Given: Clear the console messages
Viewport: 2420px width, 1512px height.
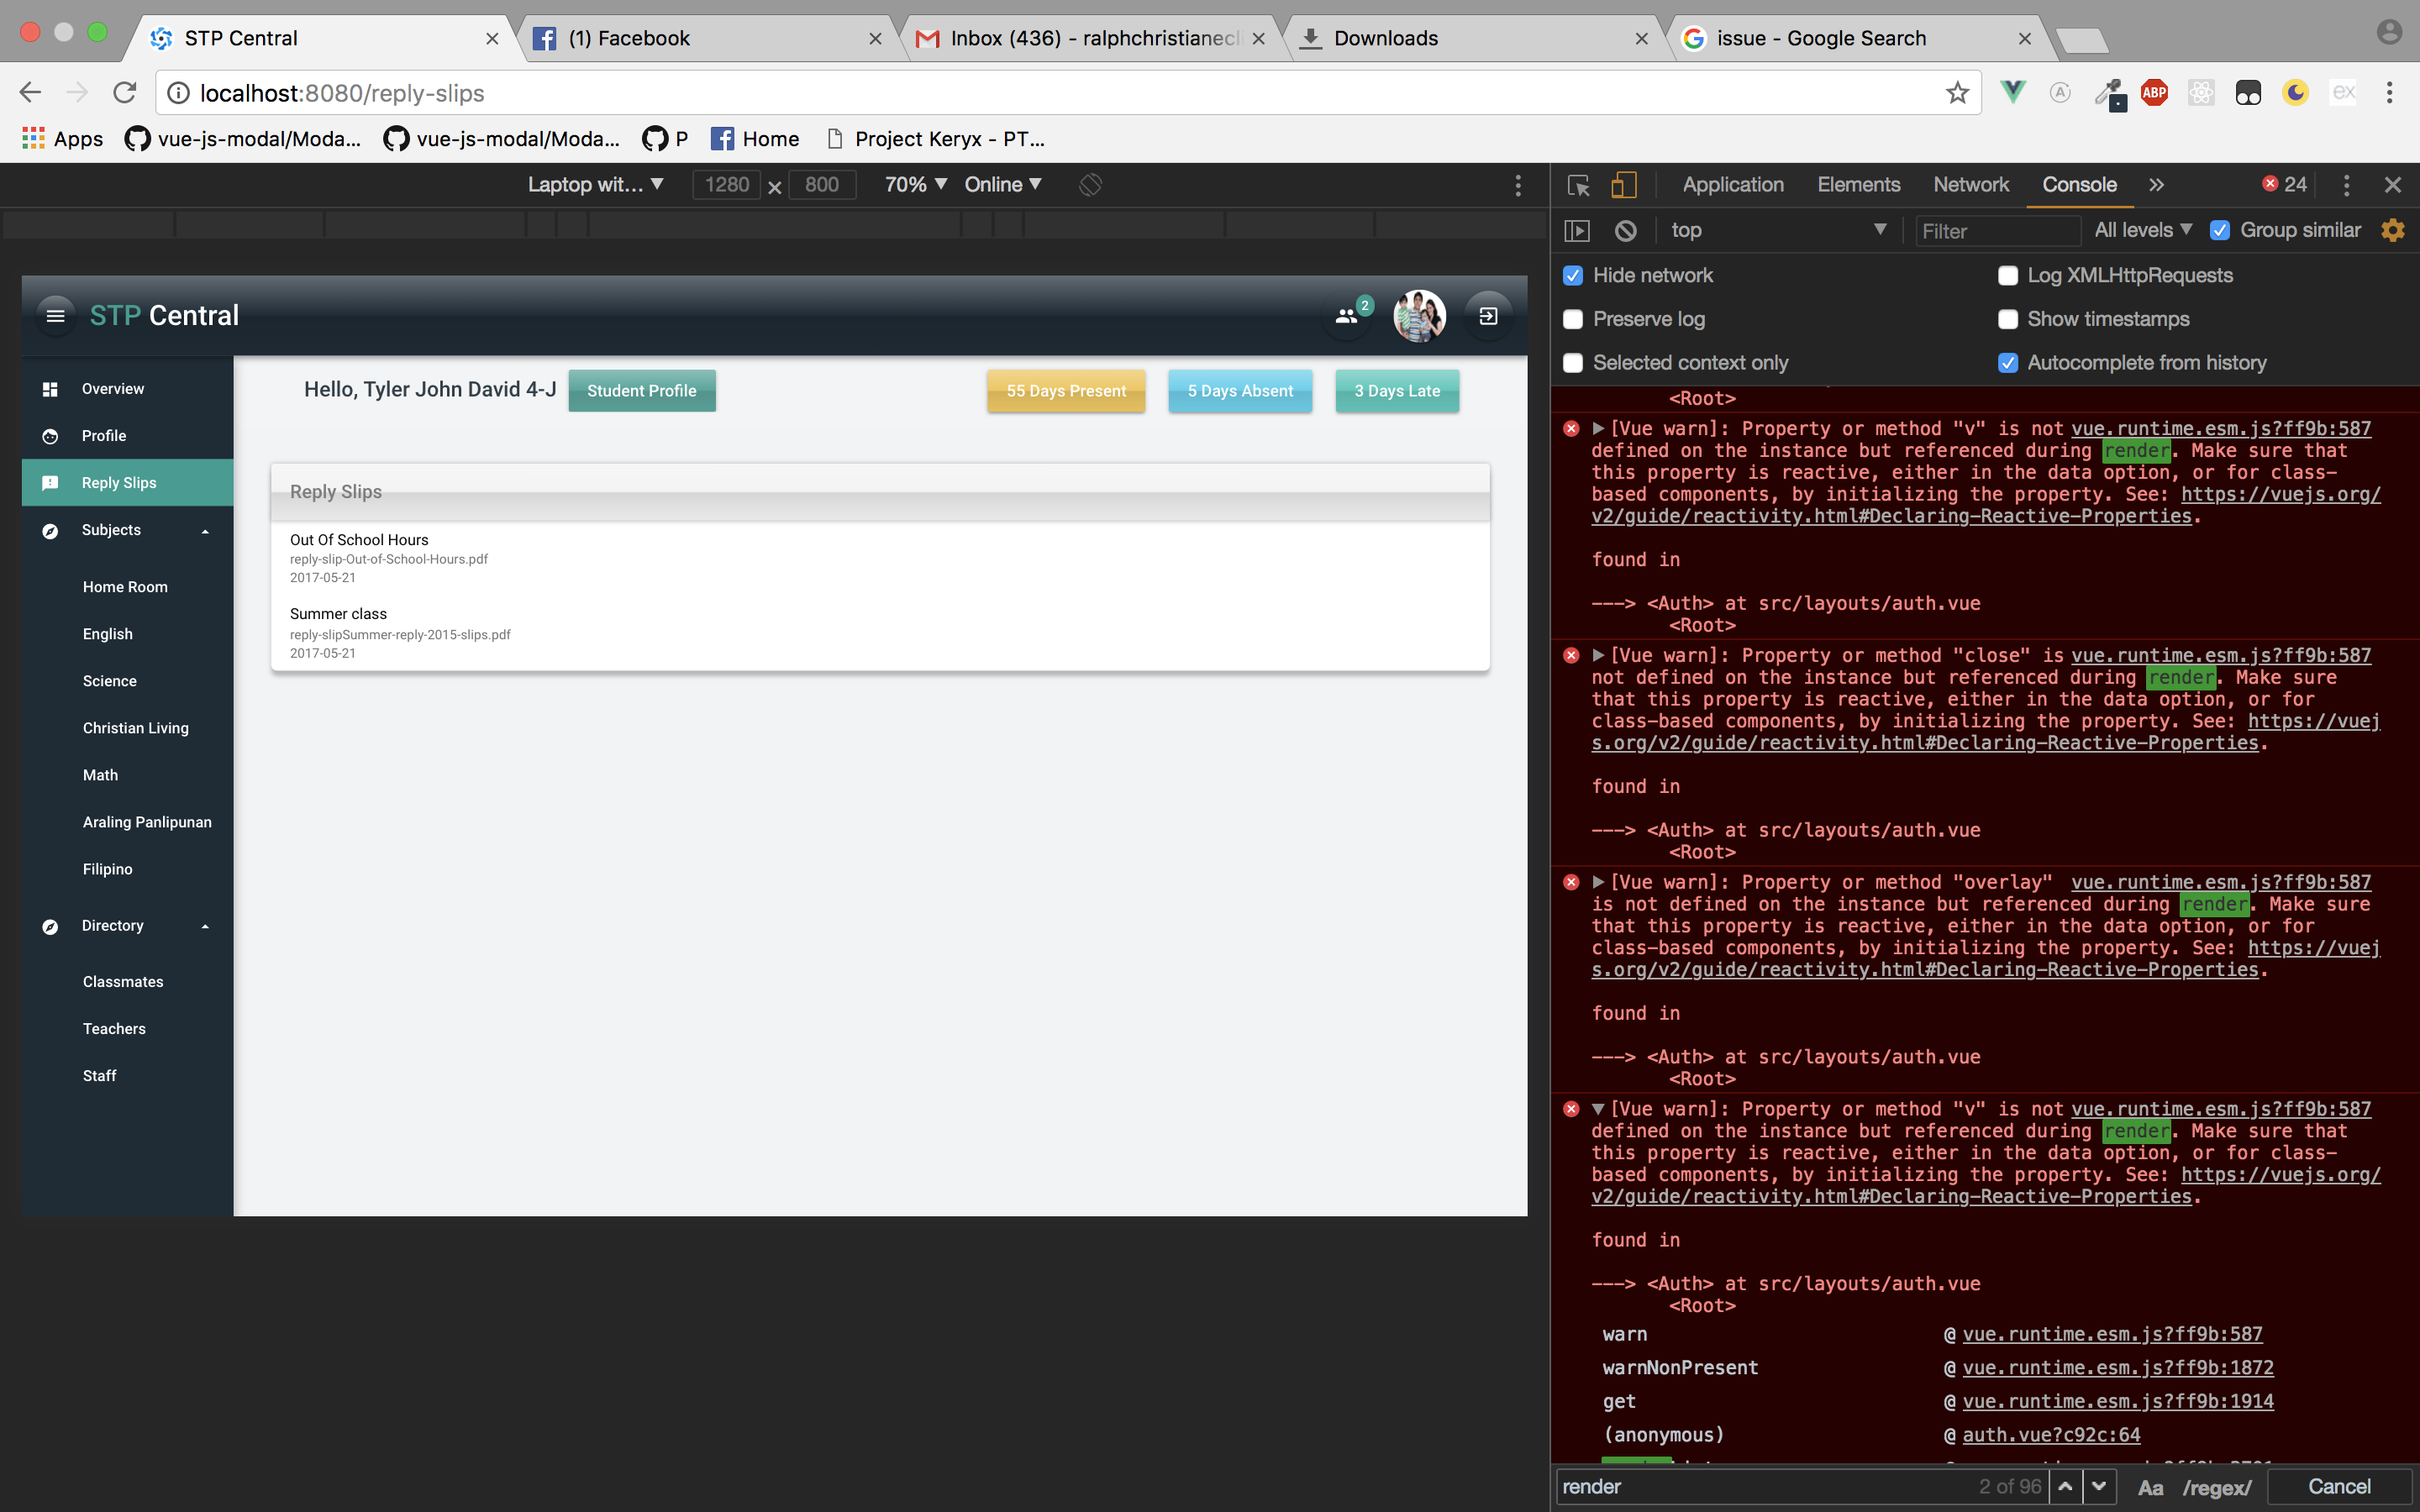Looking at the screenshot, I should click(x=1625, y=230).
